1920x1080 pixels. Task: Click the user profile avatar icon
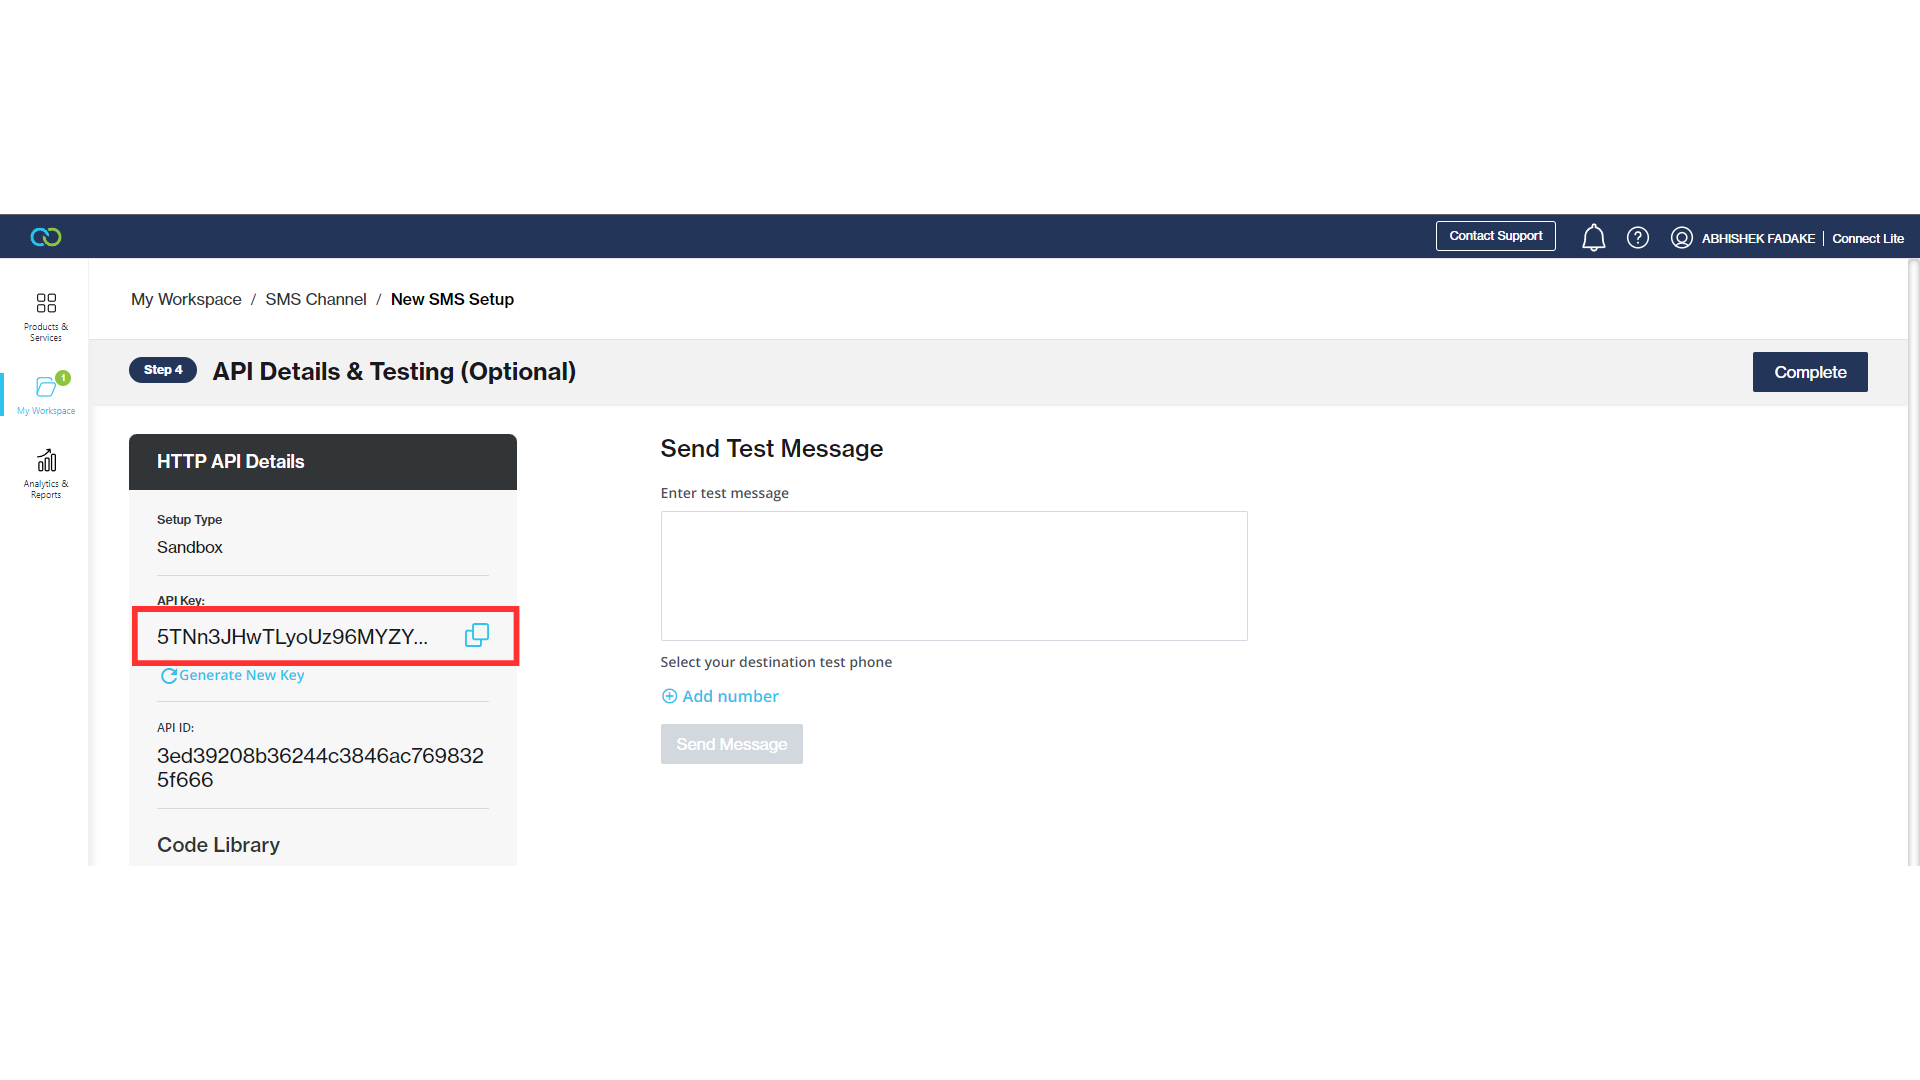[x=1682, y=237]
